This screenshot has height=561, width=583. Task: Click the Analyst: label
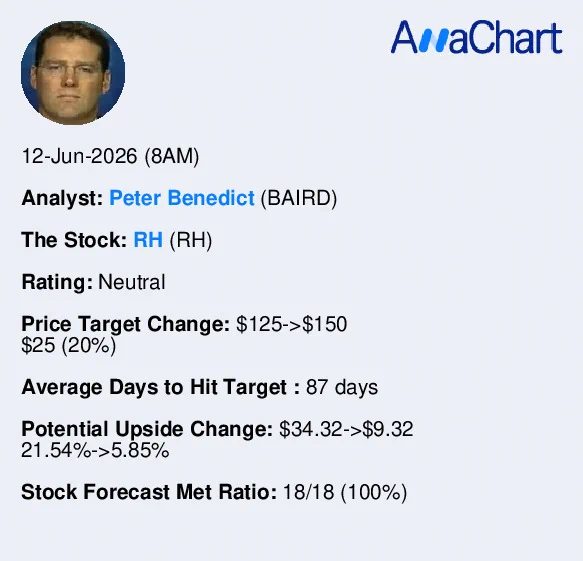[x=62, y=198]
